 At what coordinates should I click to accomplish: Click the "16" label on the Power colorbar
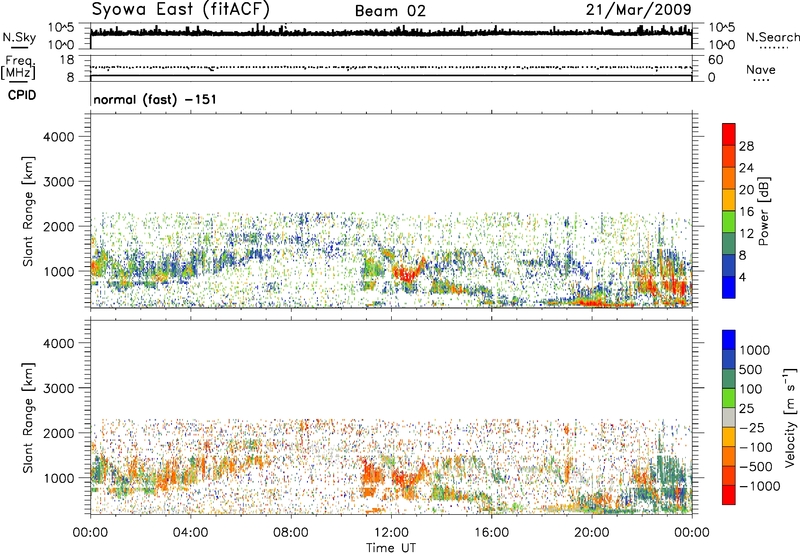pos(746,212)
